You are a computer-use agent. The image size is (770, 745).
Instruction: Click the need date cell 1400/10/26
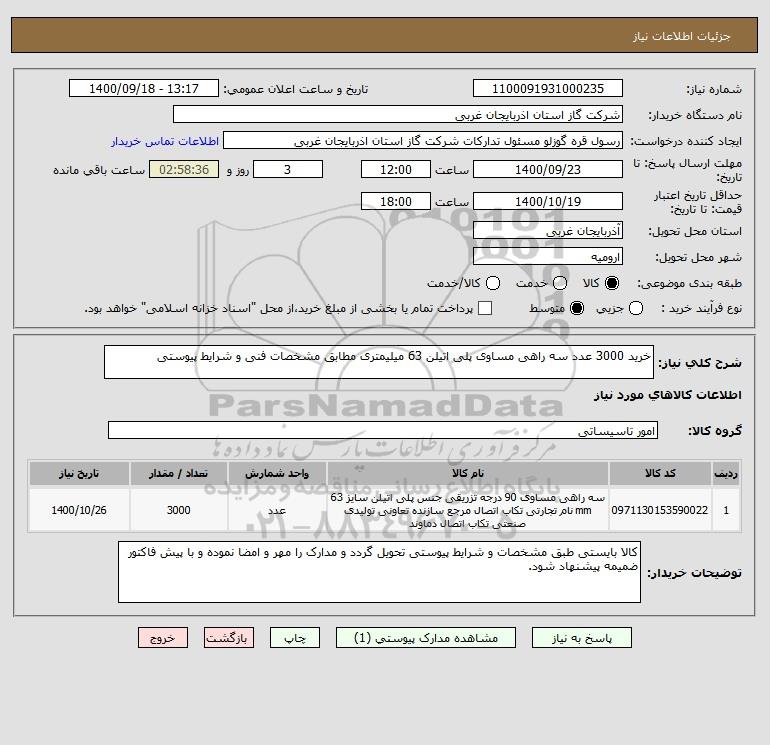pyautogui.click(x=79, y=510)
